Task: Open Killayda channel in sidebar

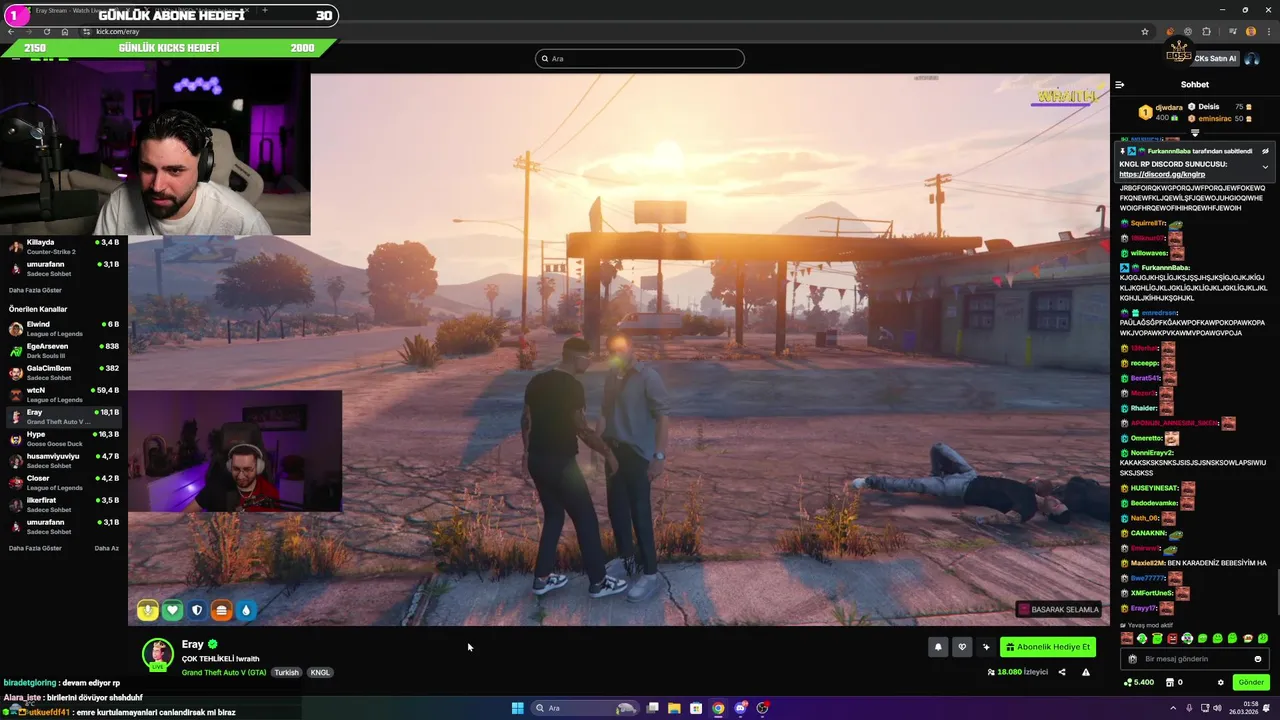Action: coord(64,246)
